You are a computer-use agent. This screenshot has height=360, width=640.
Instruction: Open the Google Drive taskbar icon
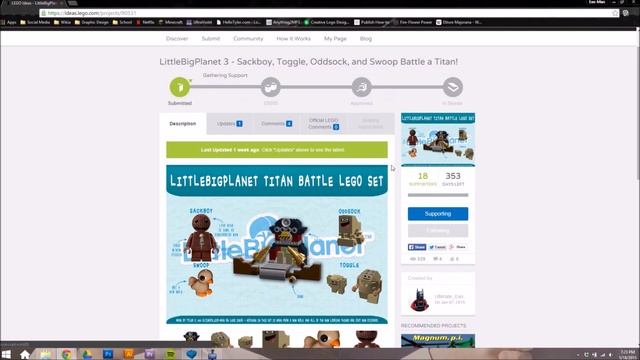[x=87, y=354]
